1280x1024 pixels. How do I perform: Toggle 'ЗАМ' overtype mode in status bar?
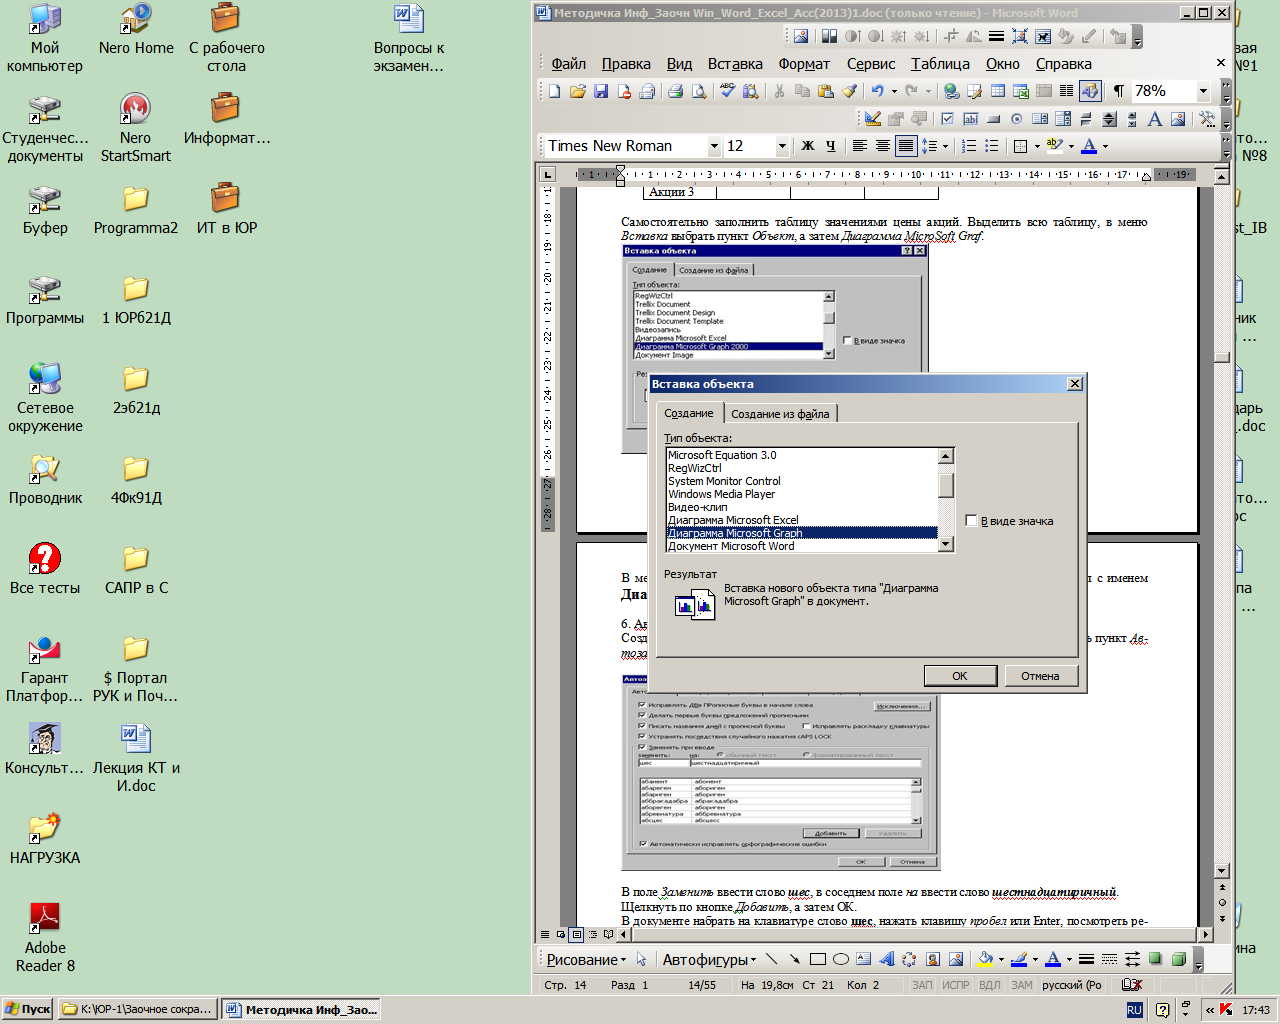[x=1021, y=985]
